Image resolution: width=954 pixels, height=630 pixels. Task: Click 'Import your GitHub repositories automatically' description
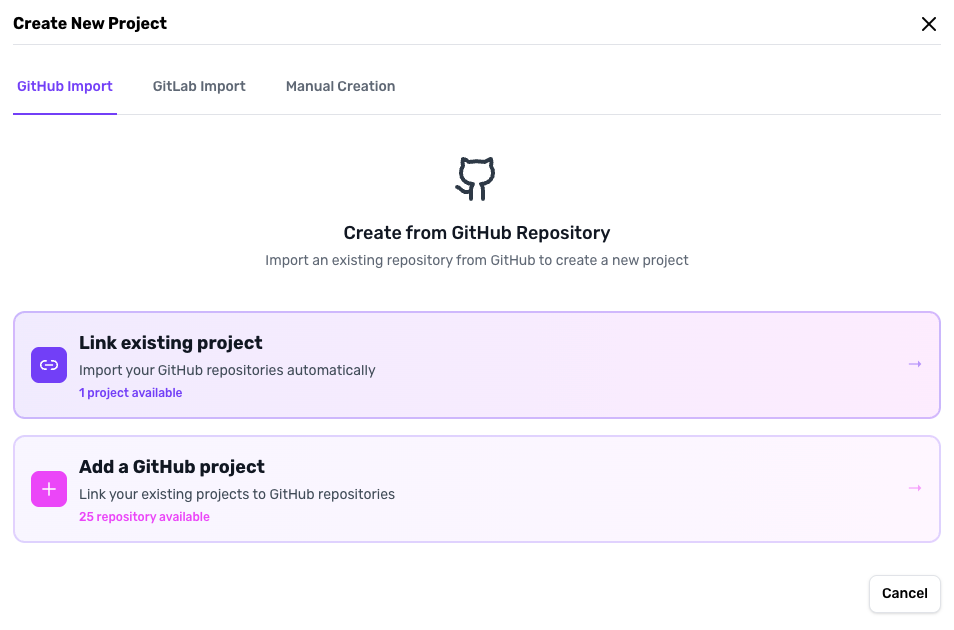click(x=227, y=370)
